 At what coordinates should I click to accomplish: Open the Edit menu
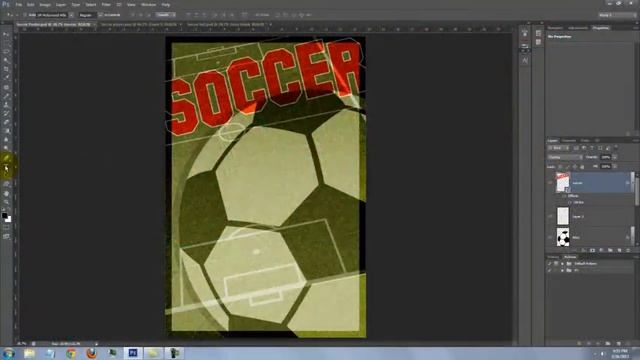tap(31, 4)
